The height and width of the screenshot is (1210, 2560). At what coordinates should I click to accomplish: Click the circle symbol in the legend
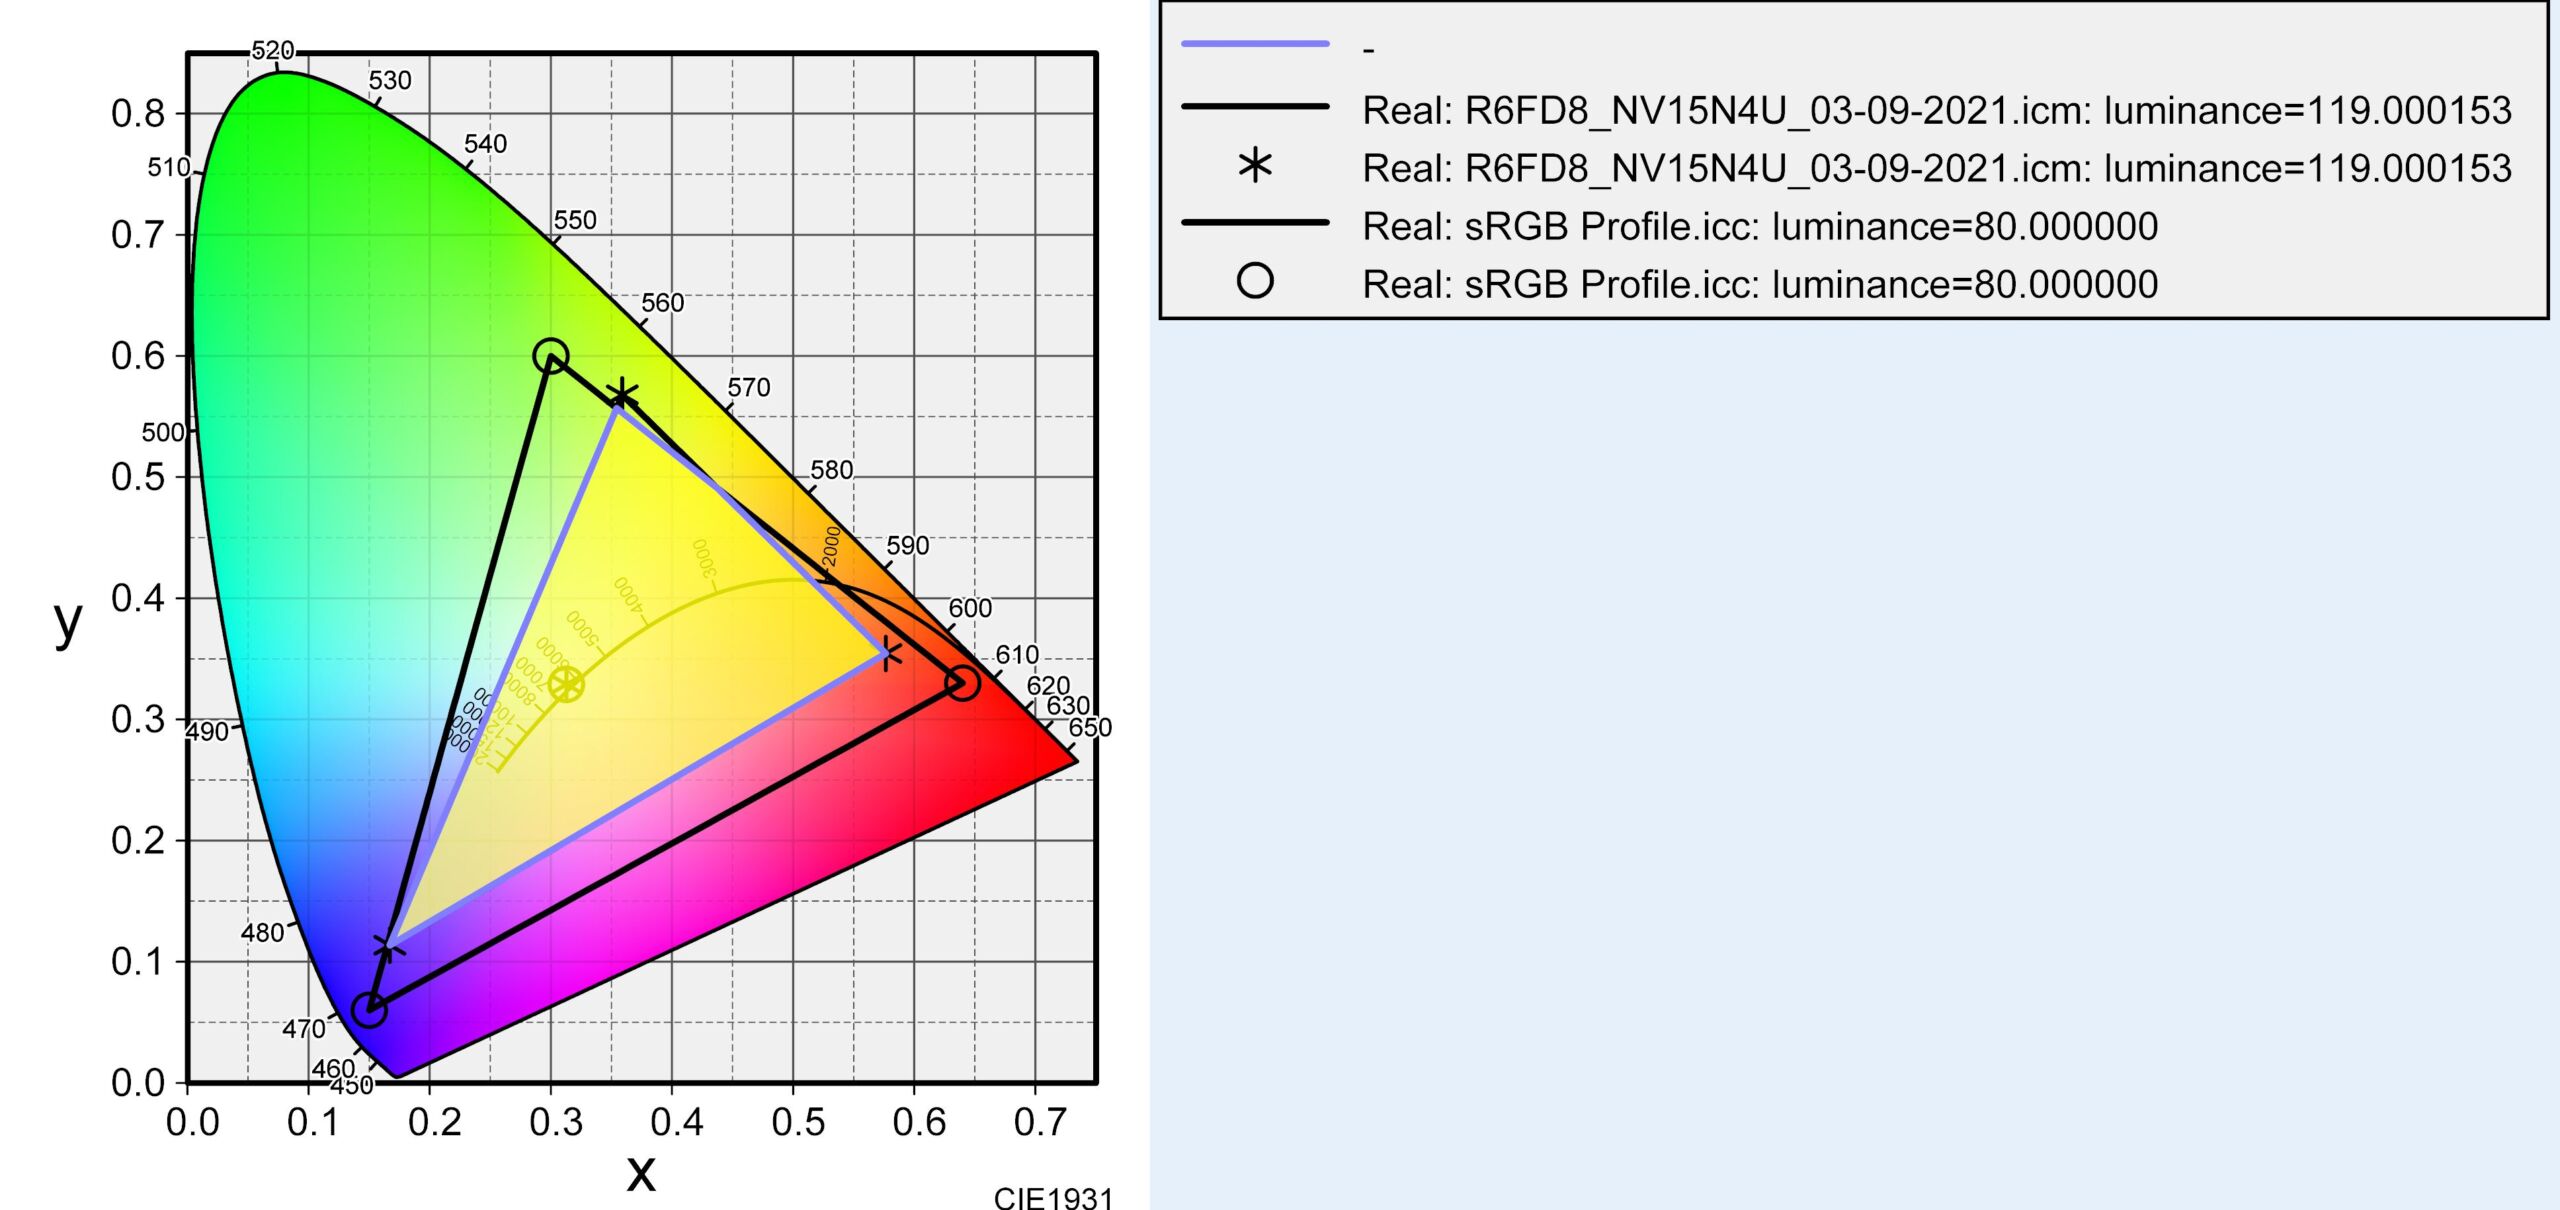[1255, 281]
